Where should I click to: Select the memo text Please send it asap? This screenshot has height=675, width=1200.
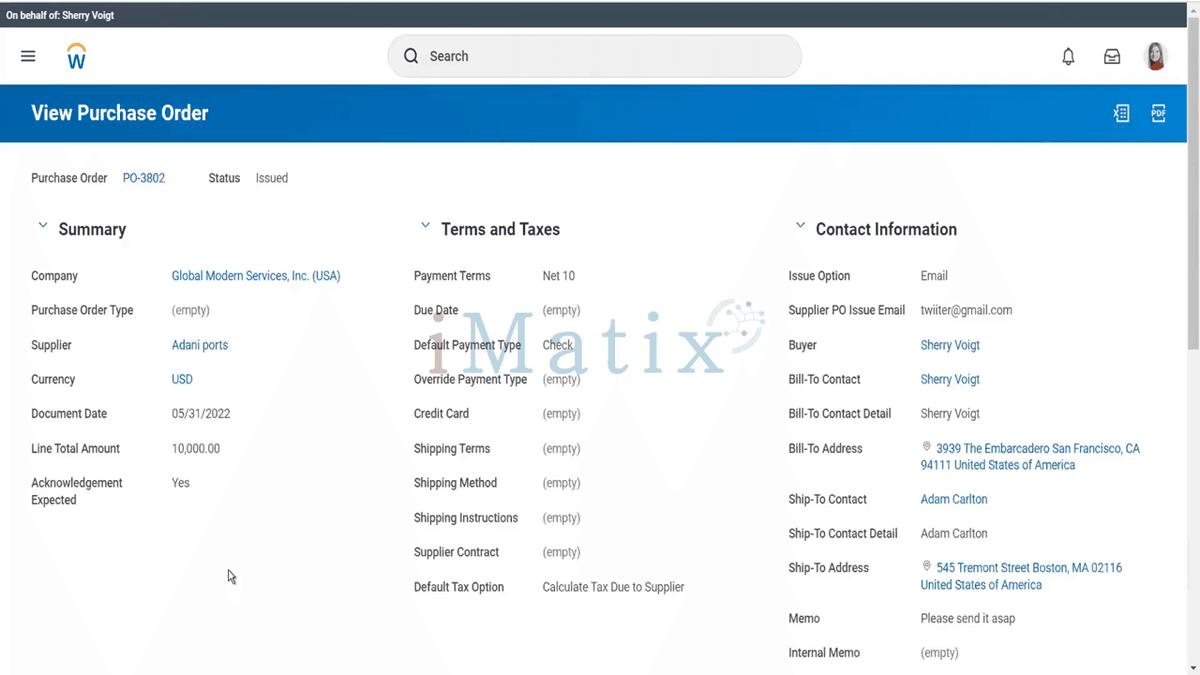pos(968,618)
